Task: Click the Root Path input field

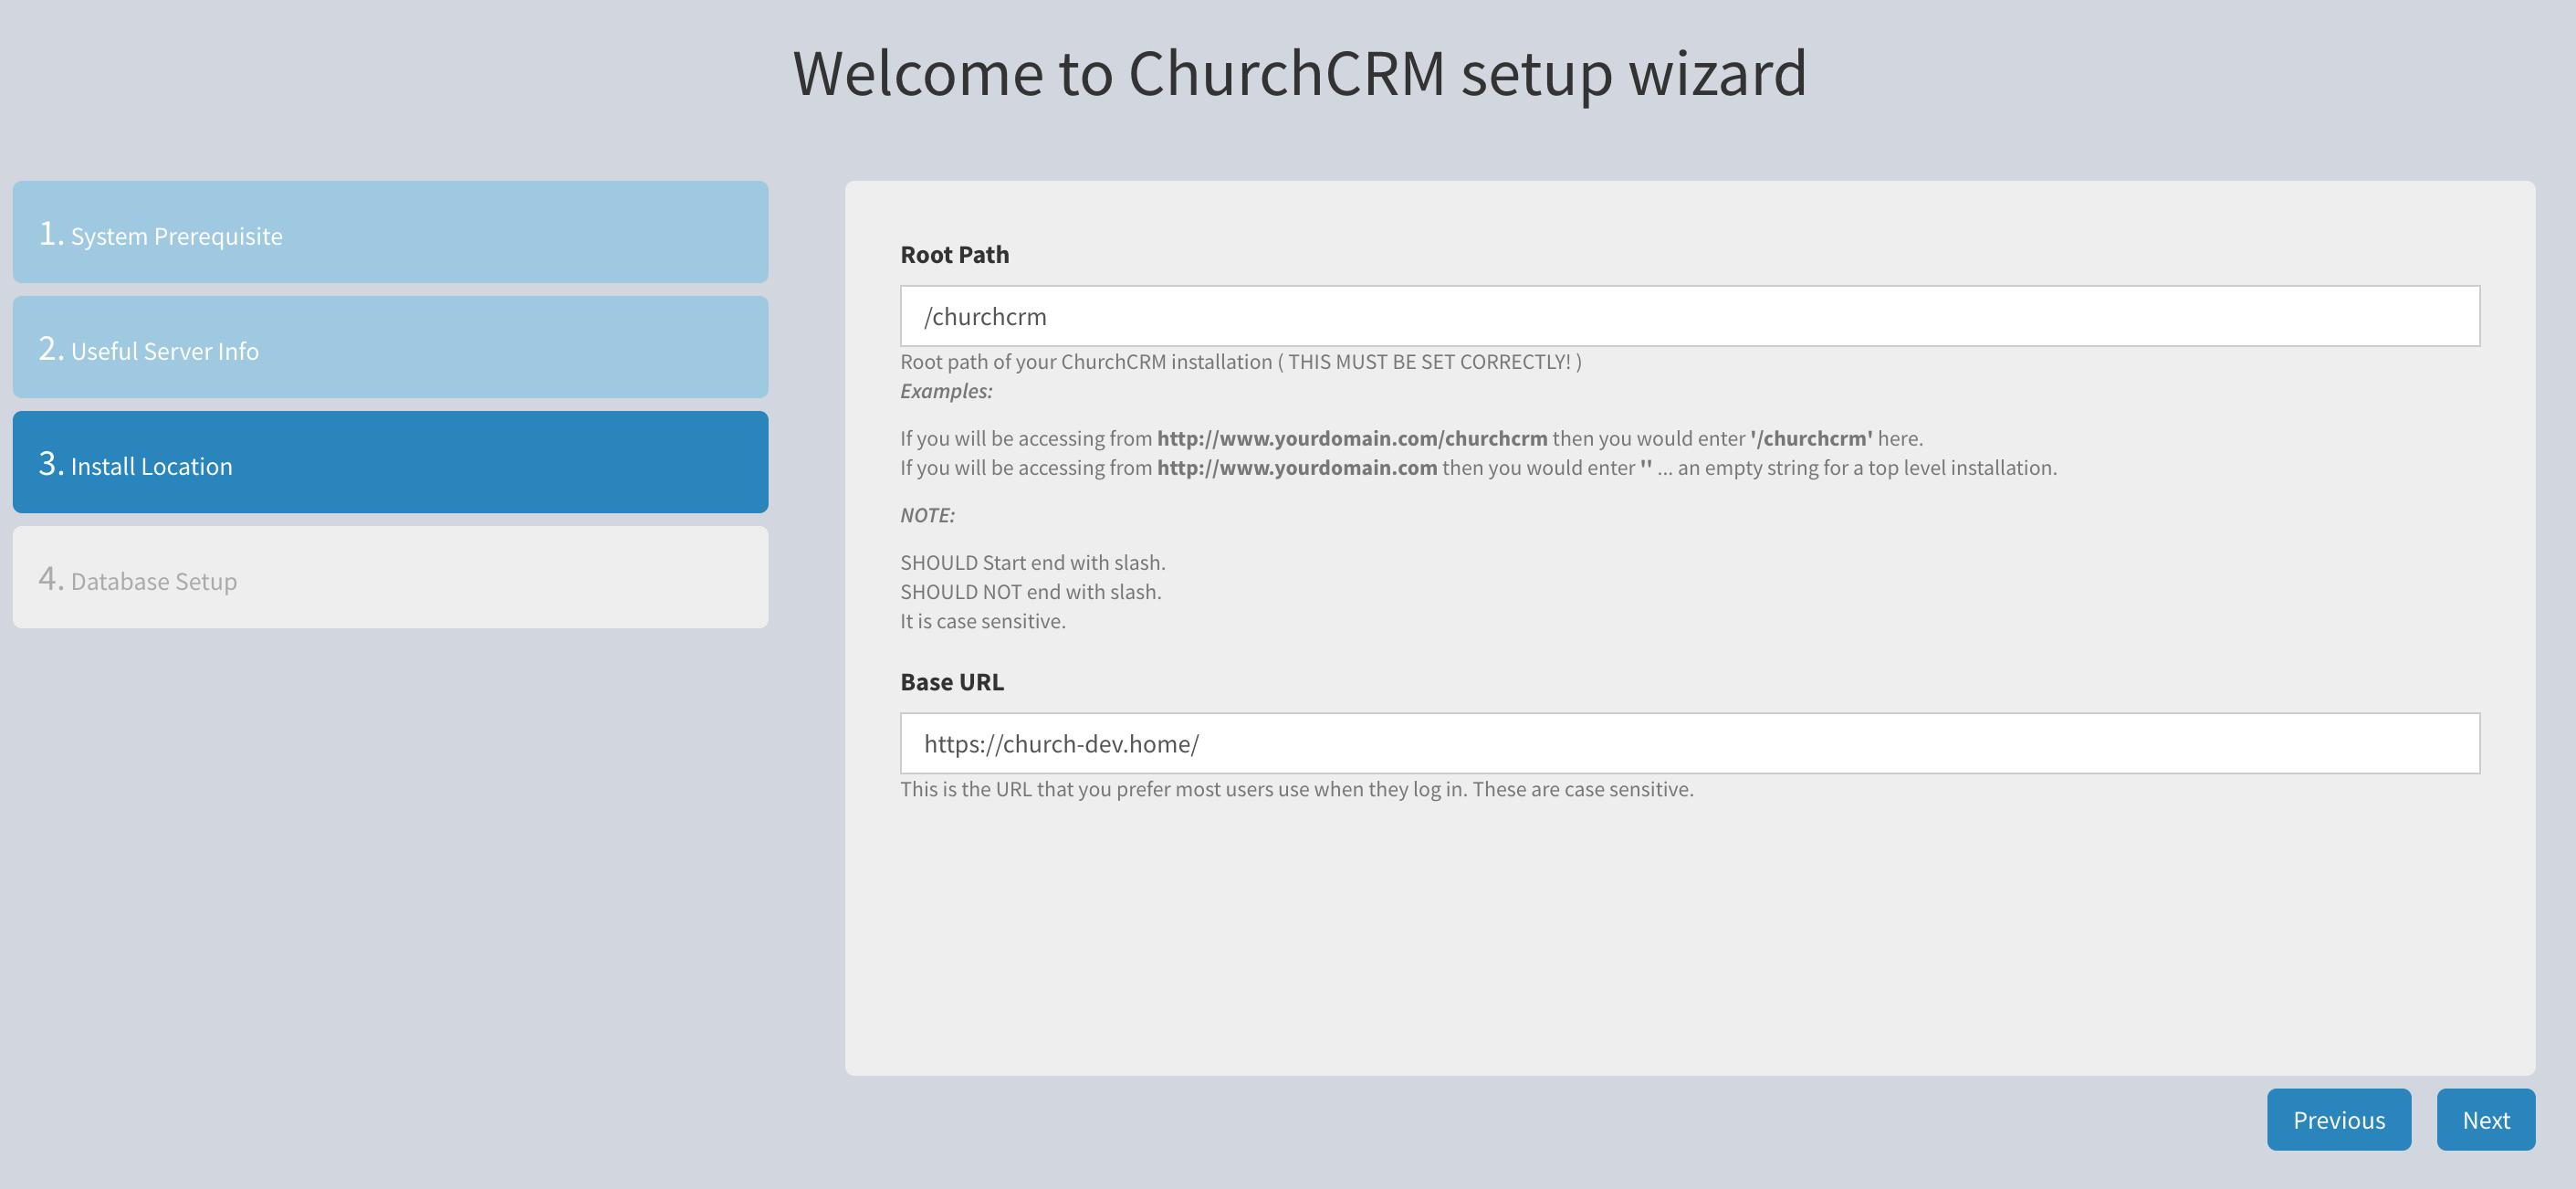Action: [1690, 316]
